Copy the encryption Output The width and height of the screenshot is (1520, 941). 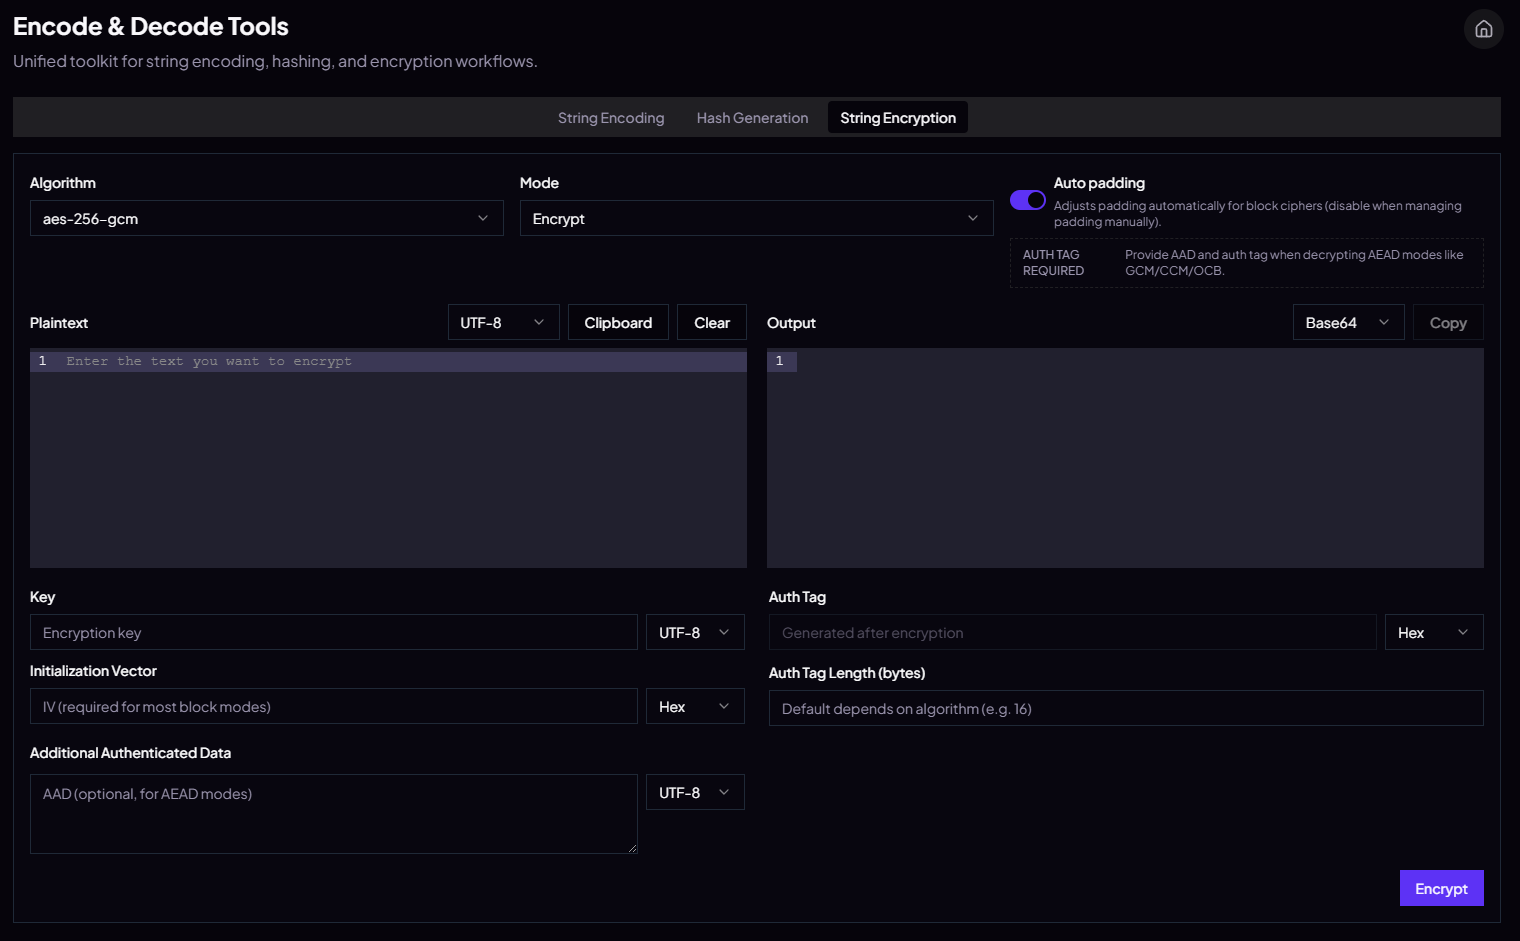tap(1447, 322)
